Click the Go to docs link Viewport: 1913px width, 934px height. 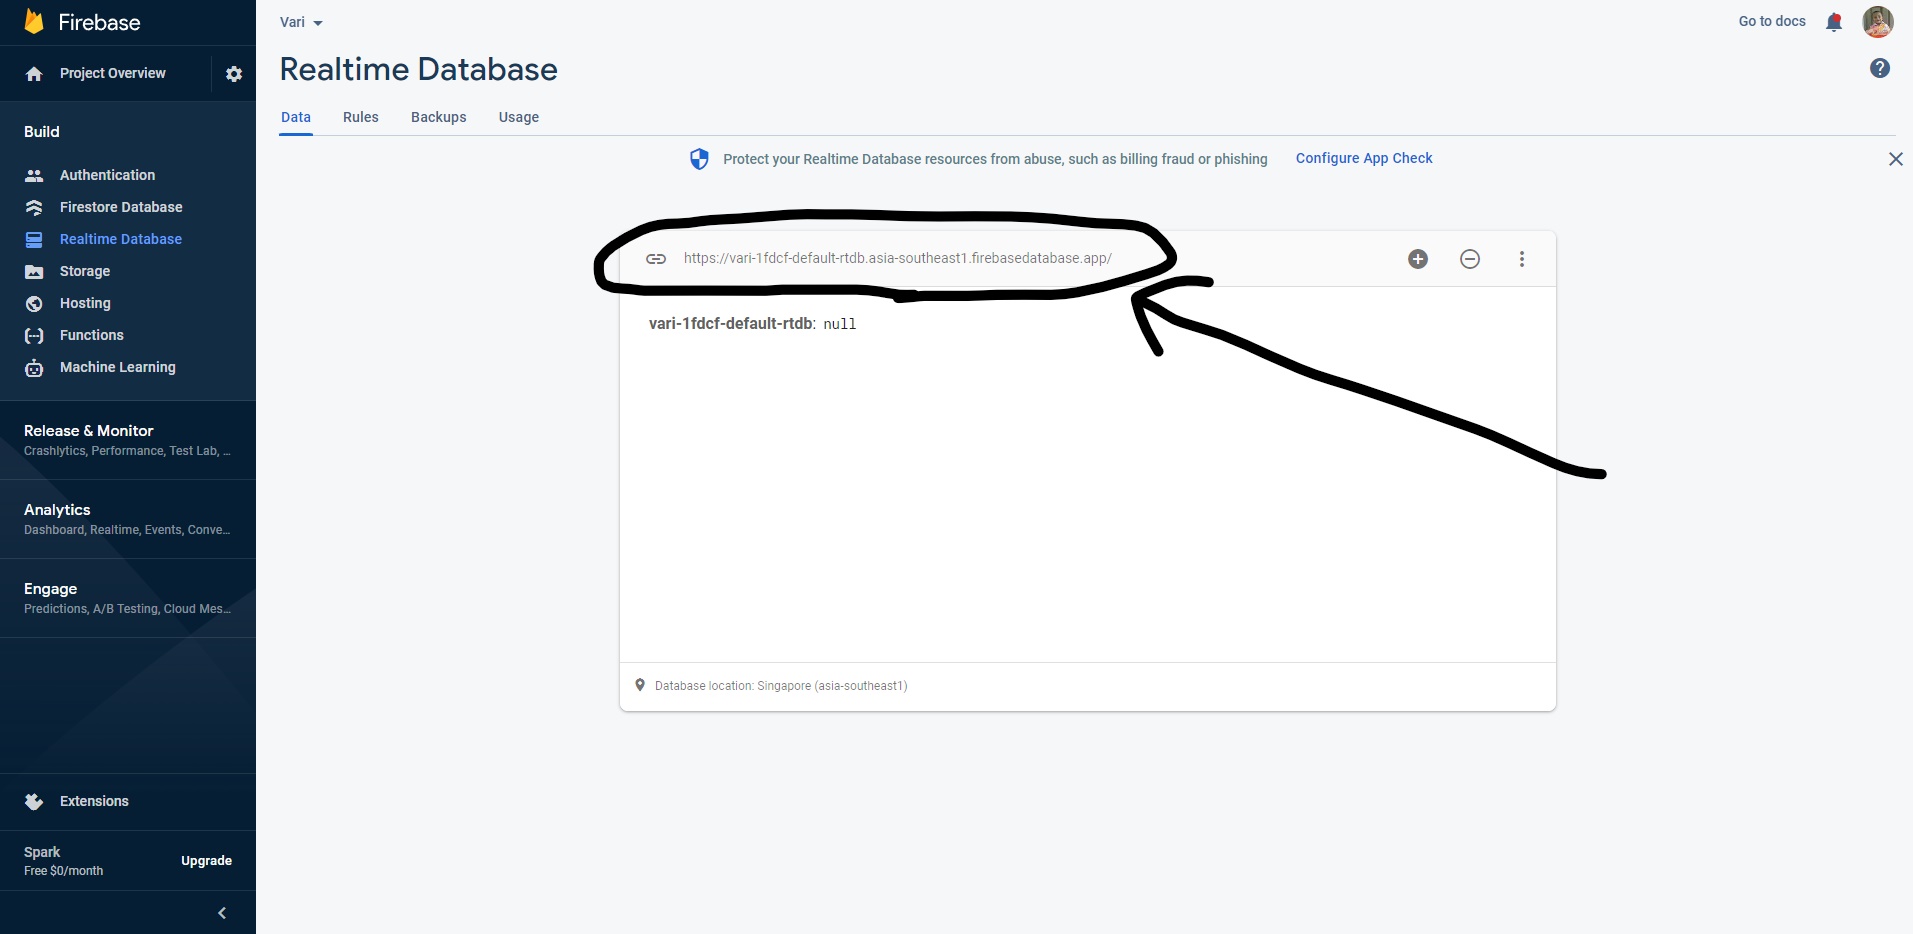coord(1772,21)
